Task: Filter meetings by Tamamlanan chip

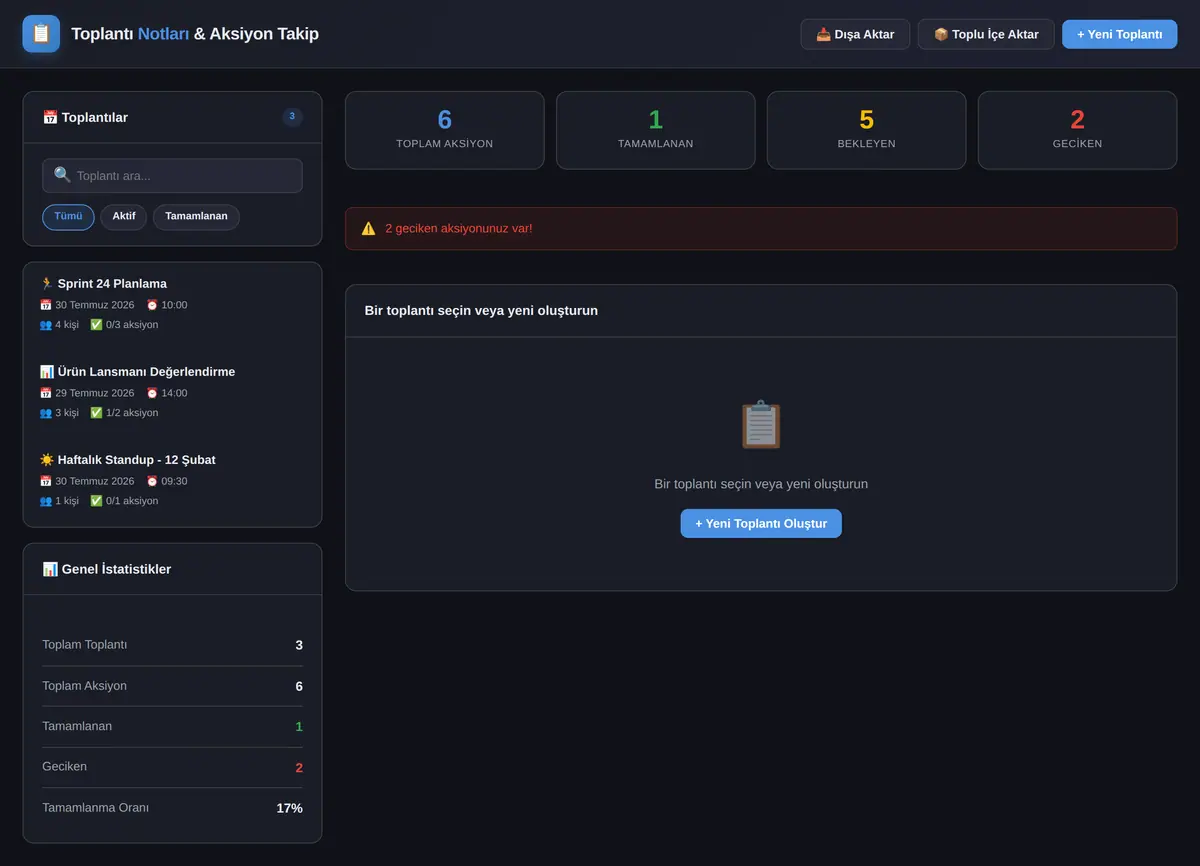Action: (x=196, y=217)
